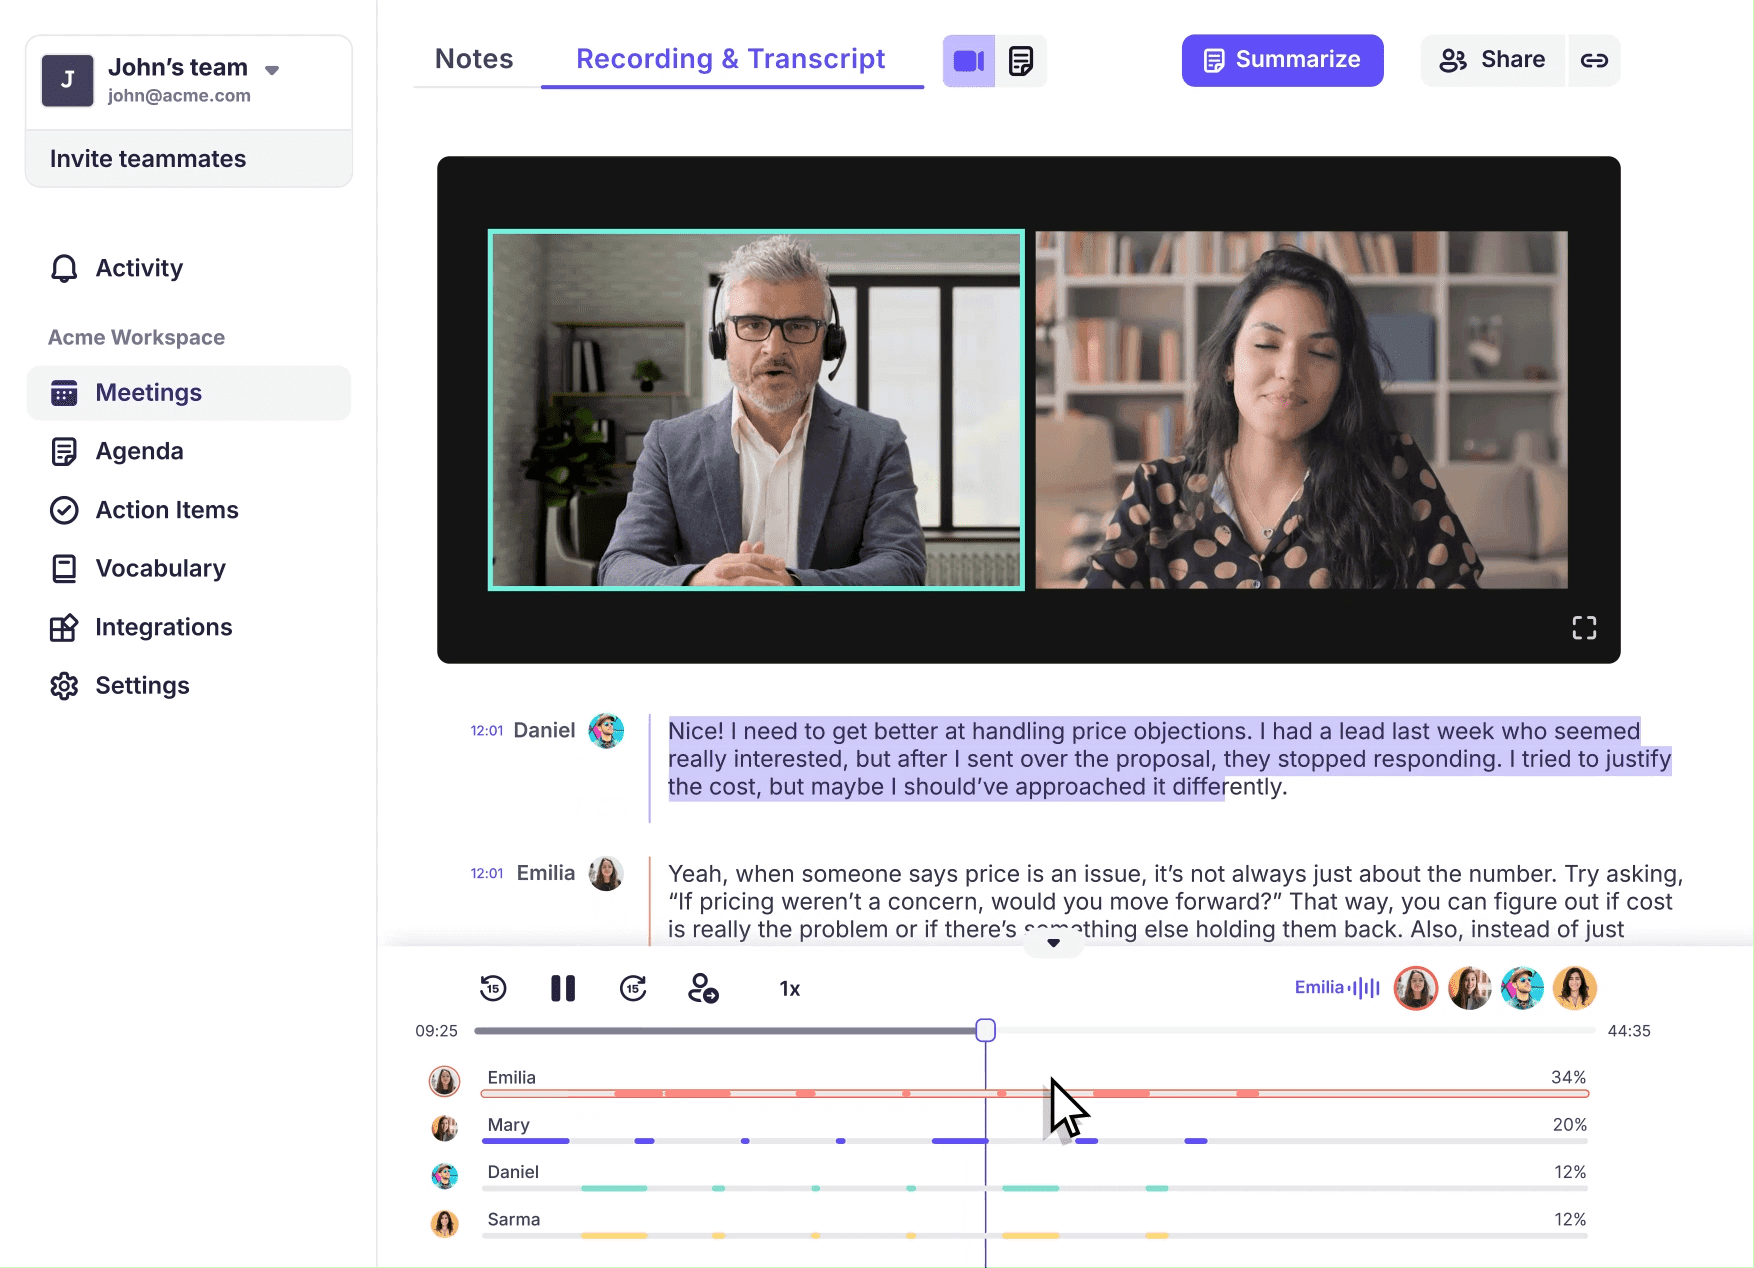Select the jump-to-next-speaker icon
The height and width of the screenshot is (1268, 1754).
tap(704, 989)
